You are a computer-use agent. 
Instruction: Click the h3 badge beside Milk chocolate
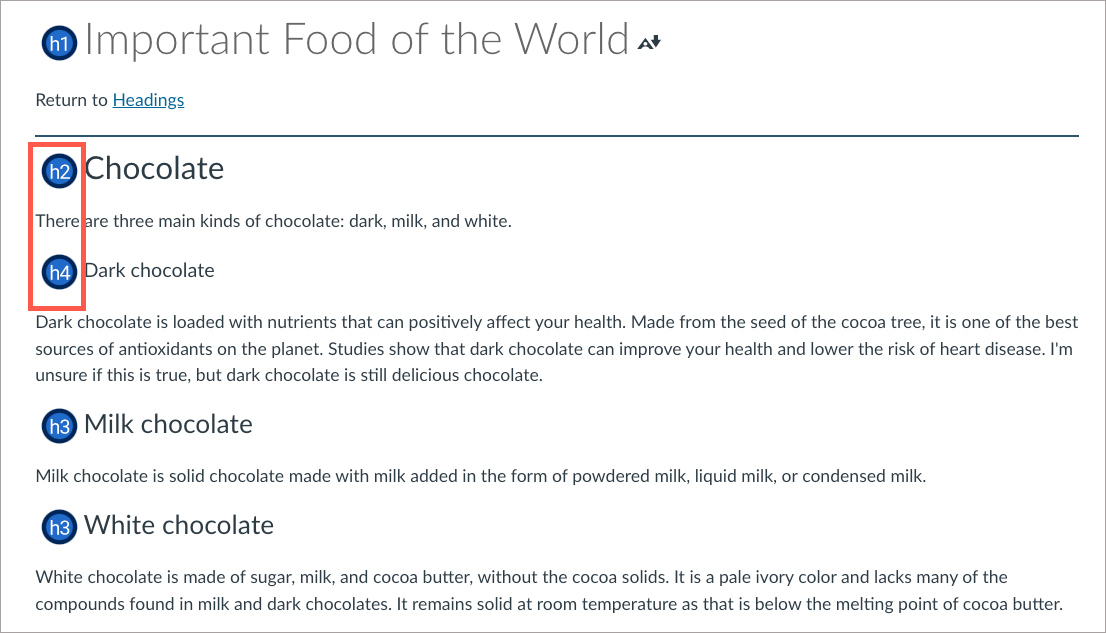pyautogui.click(x=59, y=426)
